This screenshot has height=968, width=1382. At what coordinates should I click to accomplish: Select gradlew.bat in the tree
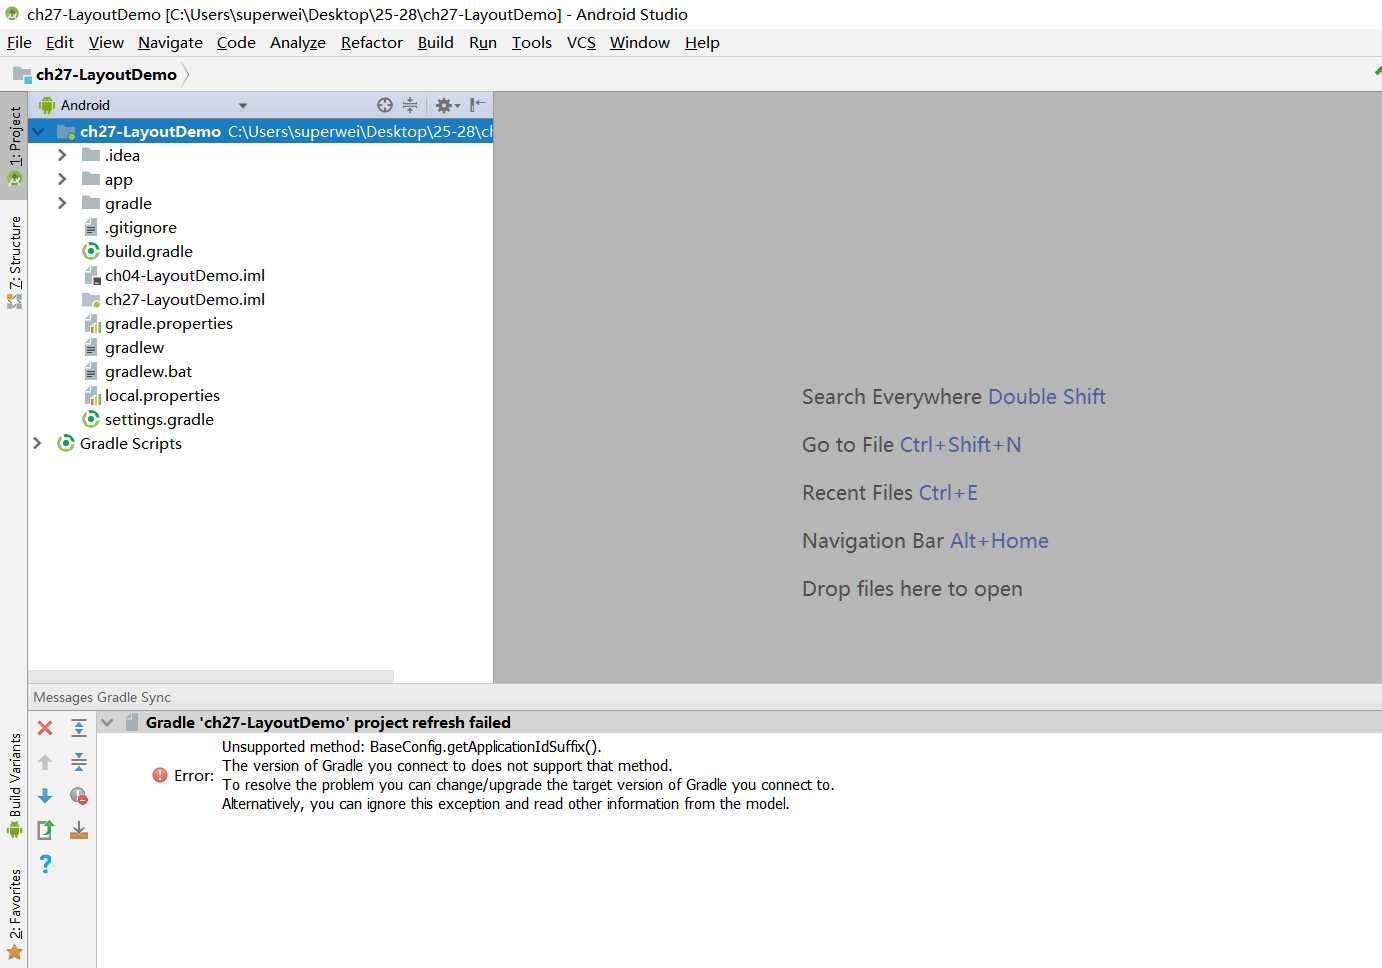(148, 371)
